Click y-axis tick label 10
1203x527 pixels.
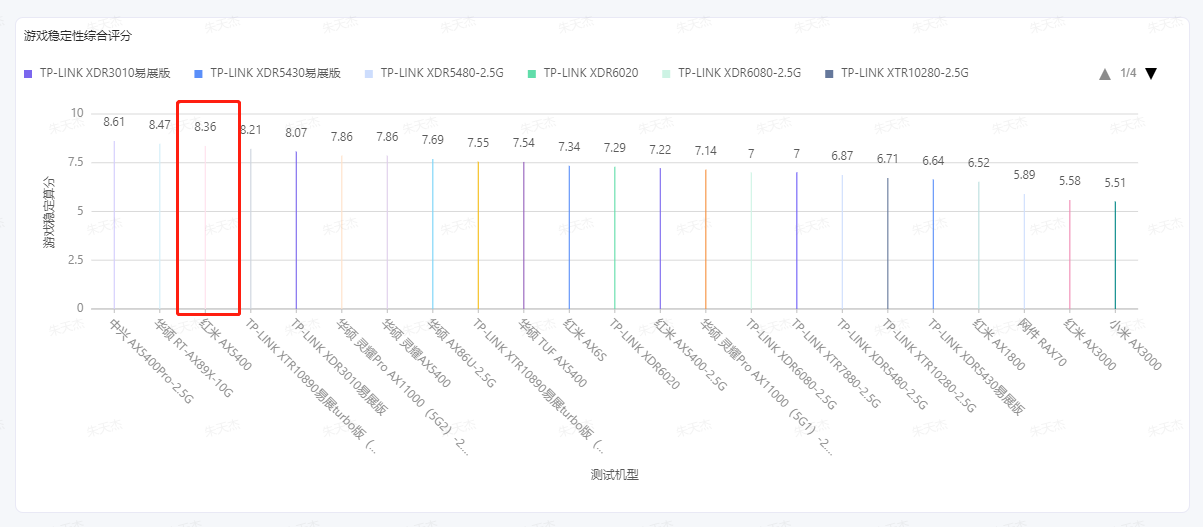[x=77, y=112]
